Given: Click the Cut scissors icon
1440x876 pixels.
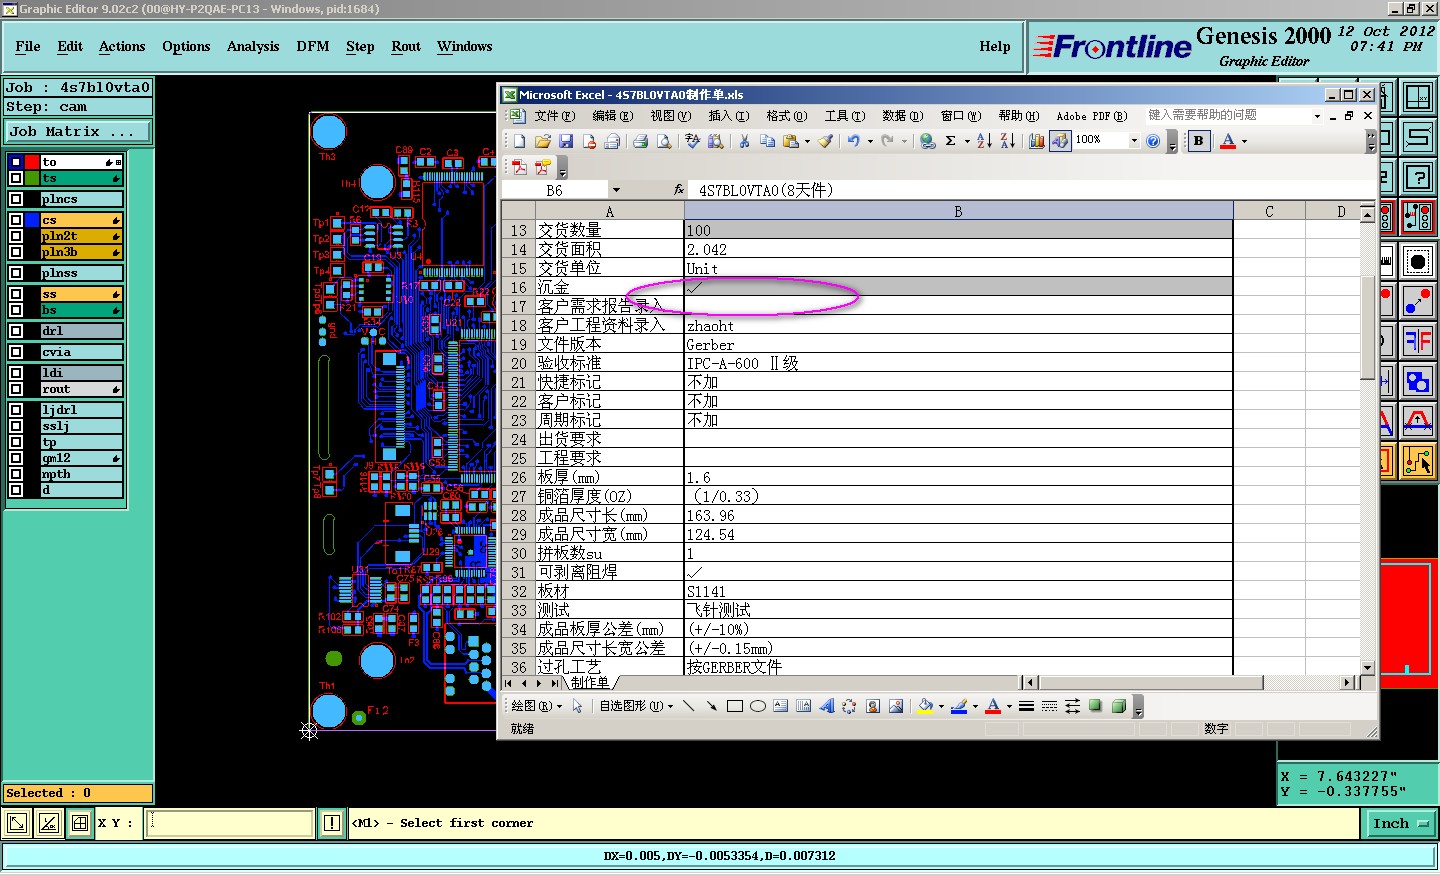Looking at the screenshot, I should pos(744,141).
